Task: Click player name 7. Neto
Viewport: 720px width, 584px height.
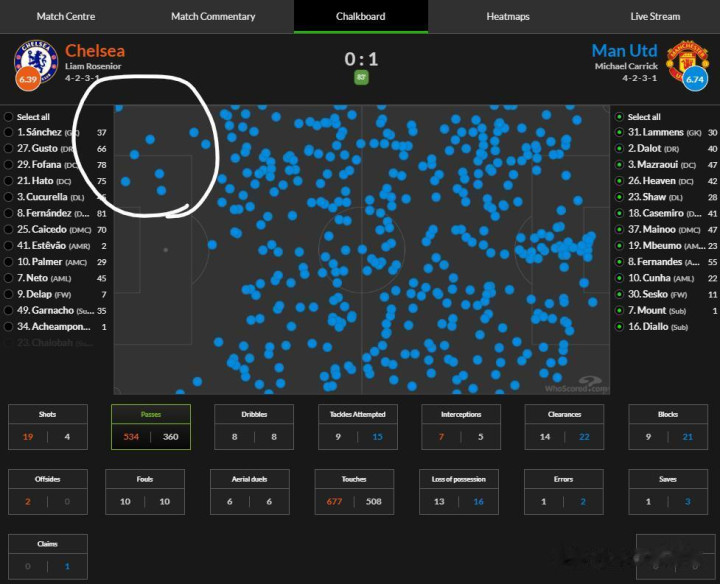Action: [32, 278]
